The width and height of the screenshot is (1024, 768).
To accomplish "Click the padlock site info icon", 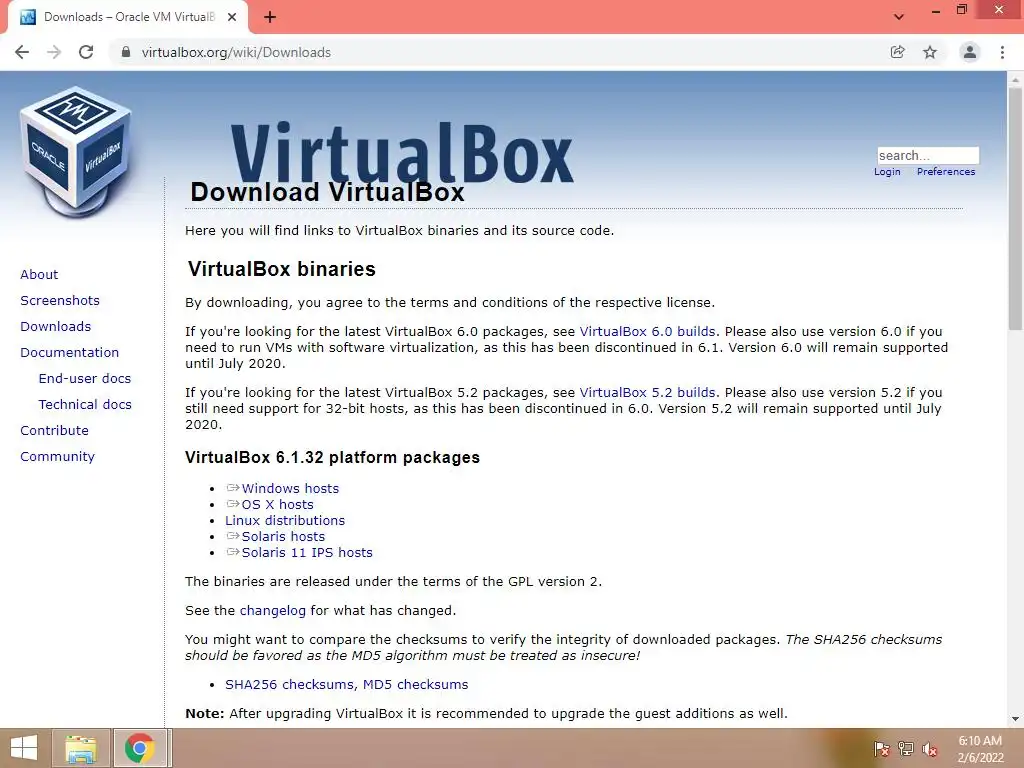I will point(126,52).
